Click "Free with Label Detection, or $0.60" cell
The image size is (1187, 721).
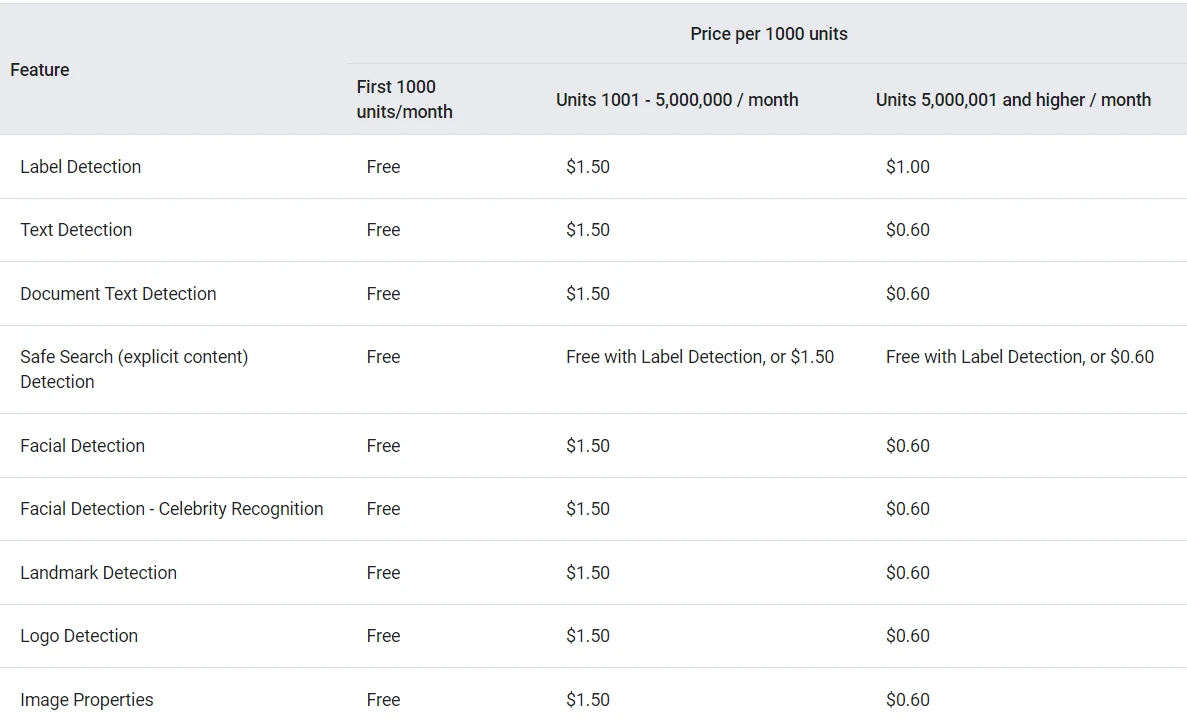[x=1019, y=357]
